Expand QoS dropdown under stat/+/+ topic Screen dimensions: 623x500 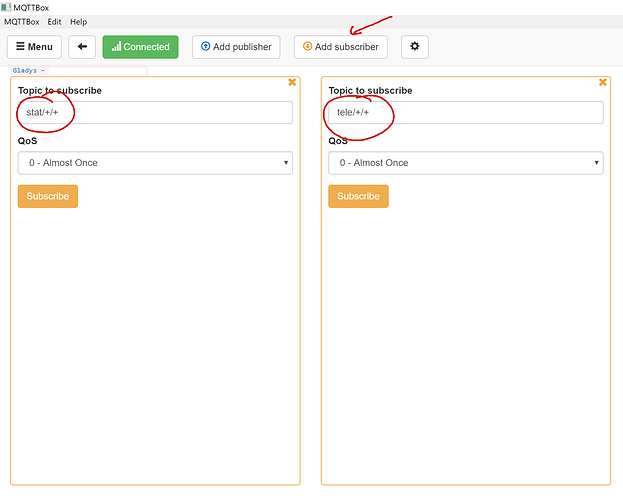tap(155, 163)
